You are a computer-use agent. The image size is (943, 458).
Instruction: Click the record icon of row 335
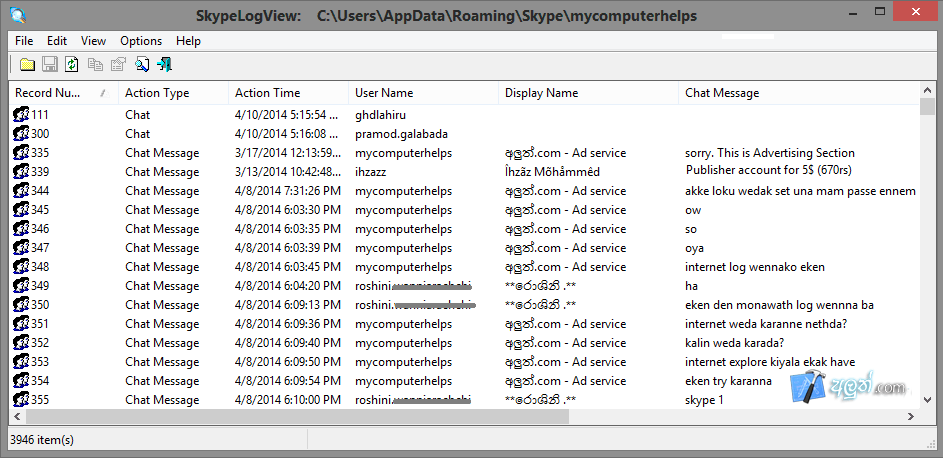click(21, 153)
